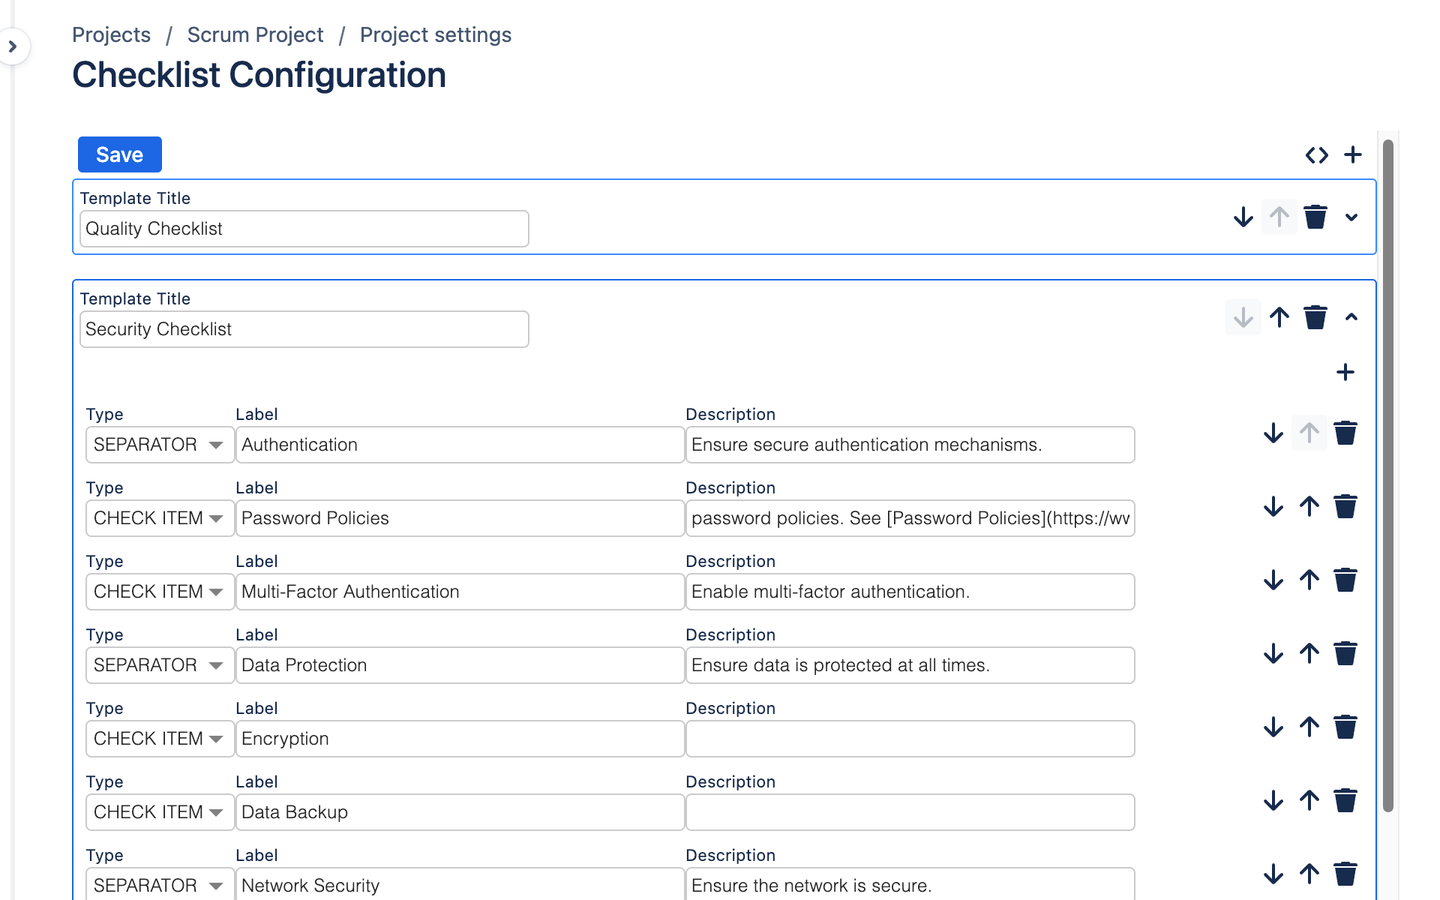The image size is (1440, 900).
Task: Move Network Security row down
Action: (1273, 874)
